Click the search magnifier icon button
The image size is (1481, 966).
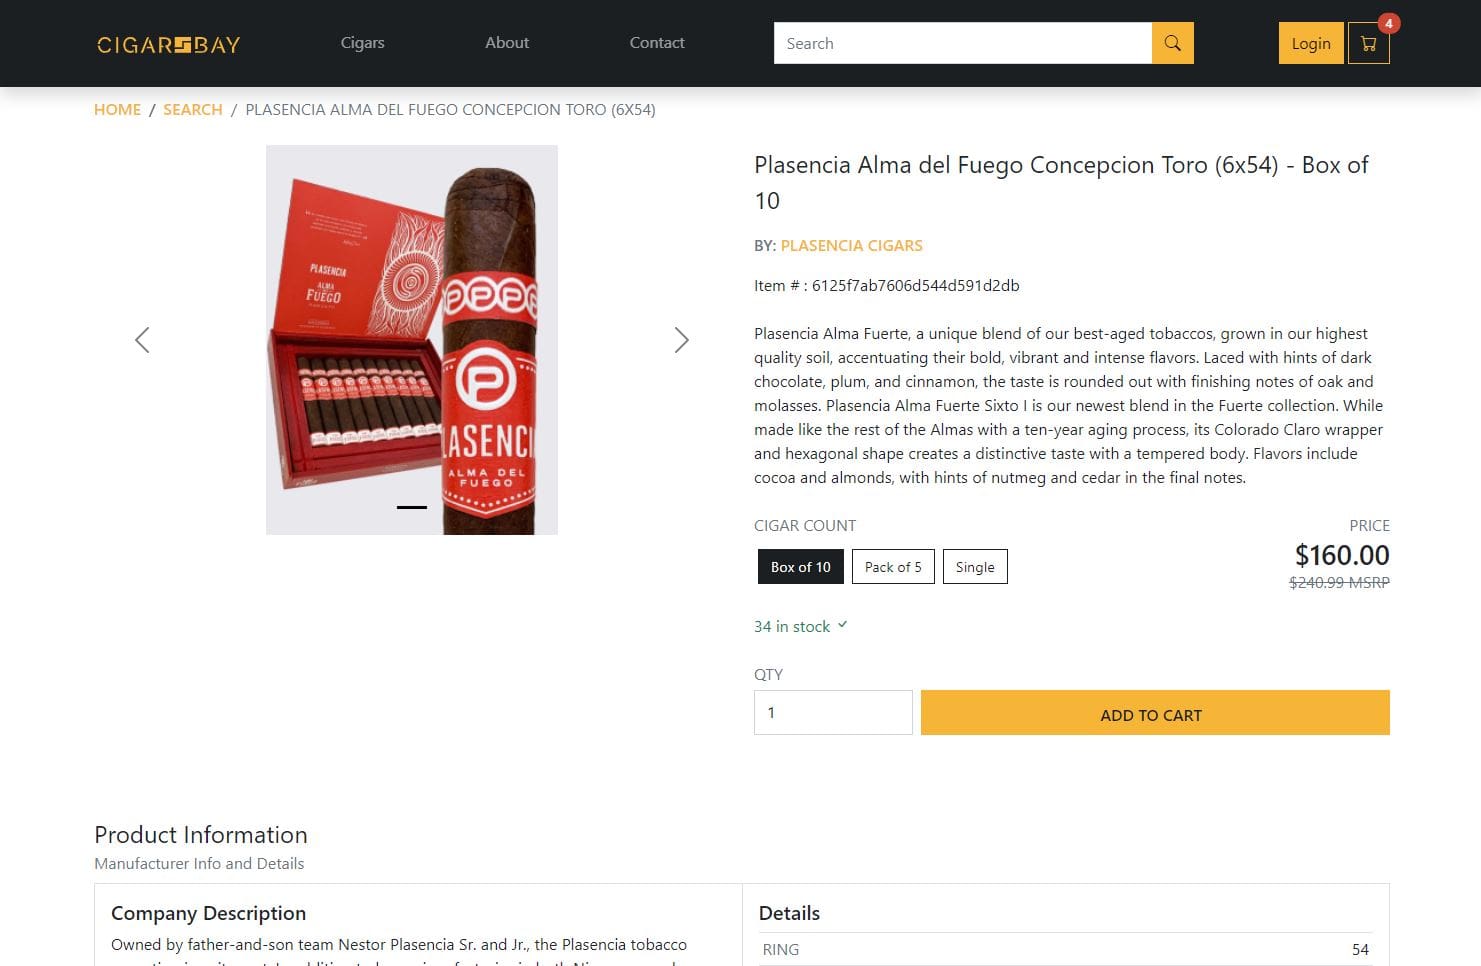[x=1173, y=43]
